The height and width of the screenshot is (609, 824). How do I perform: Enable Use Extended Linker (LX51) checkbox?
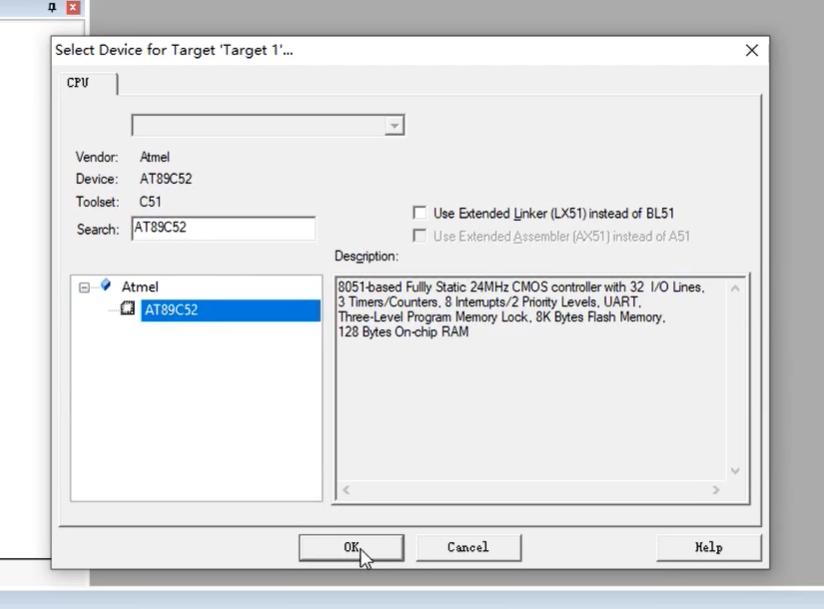419,213
